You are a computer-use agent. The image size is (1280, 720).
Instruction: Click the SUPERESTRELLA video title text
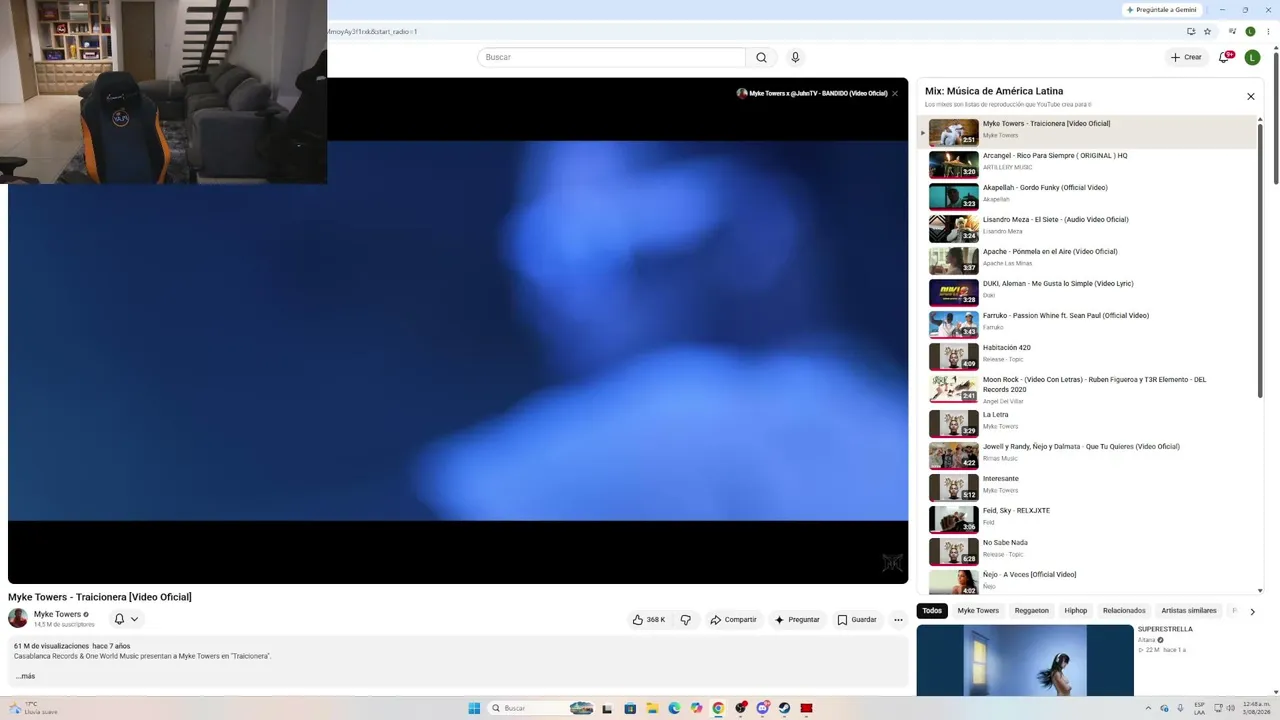[x=1165, y=629]
